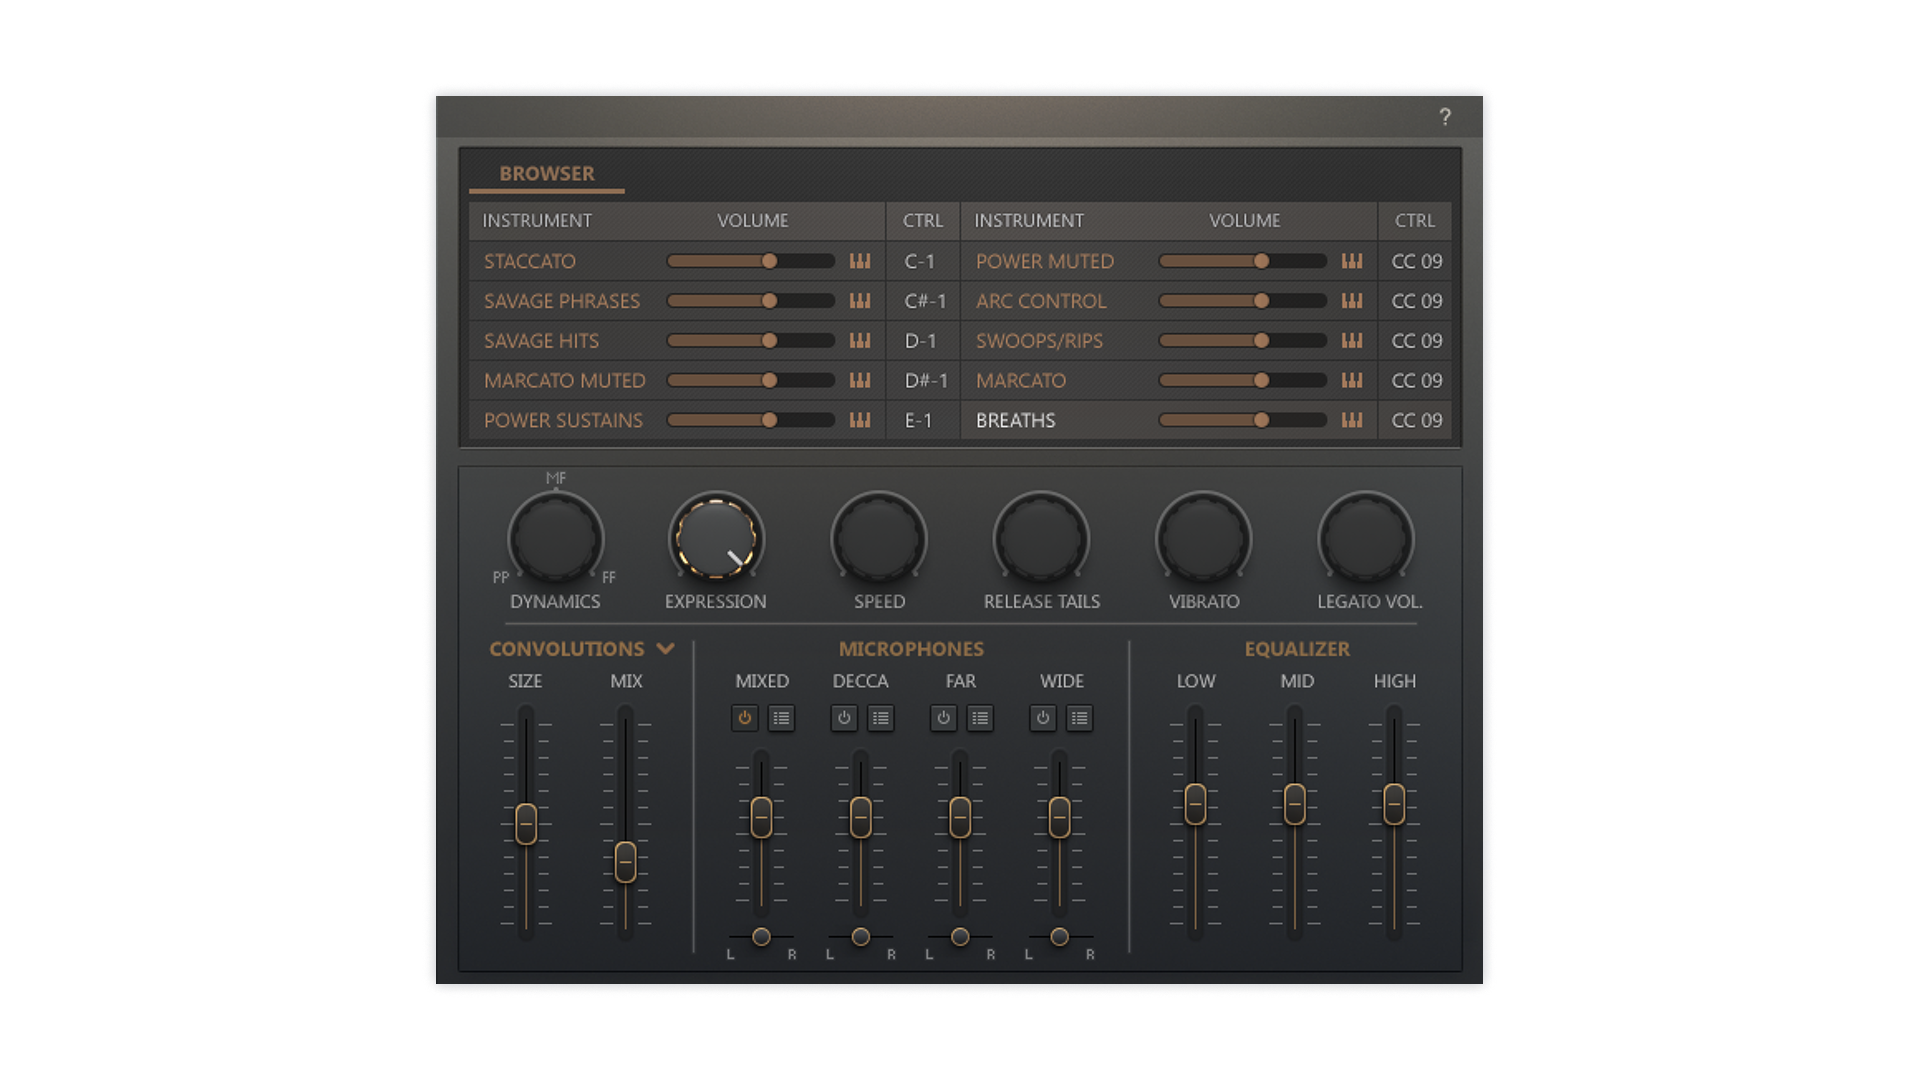Screen dimensions: 1920x1080
Task: Click the piano keys icon for Staccato
Action: click(860, 261)
